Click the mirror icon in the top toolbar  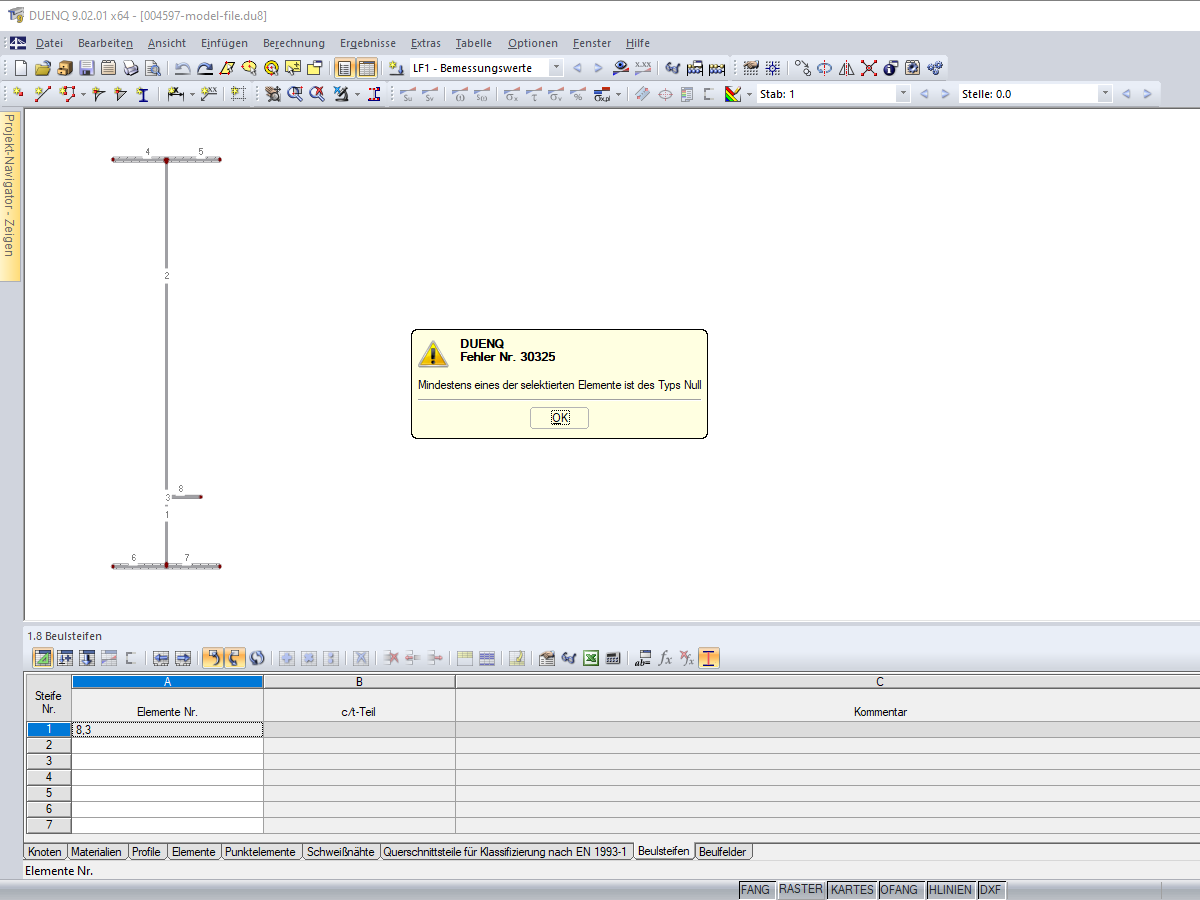[x=846, y=68]
